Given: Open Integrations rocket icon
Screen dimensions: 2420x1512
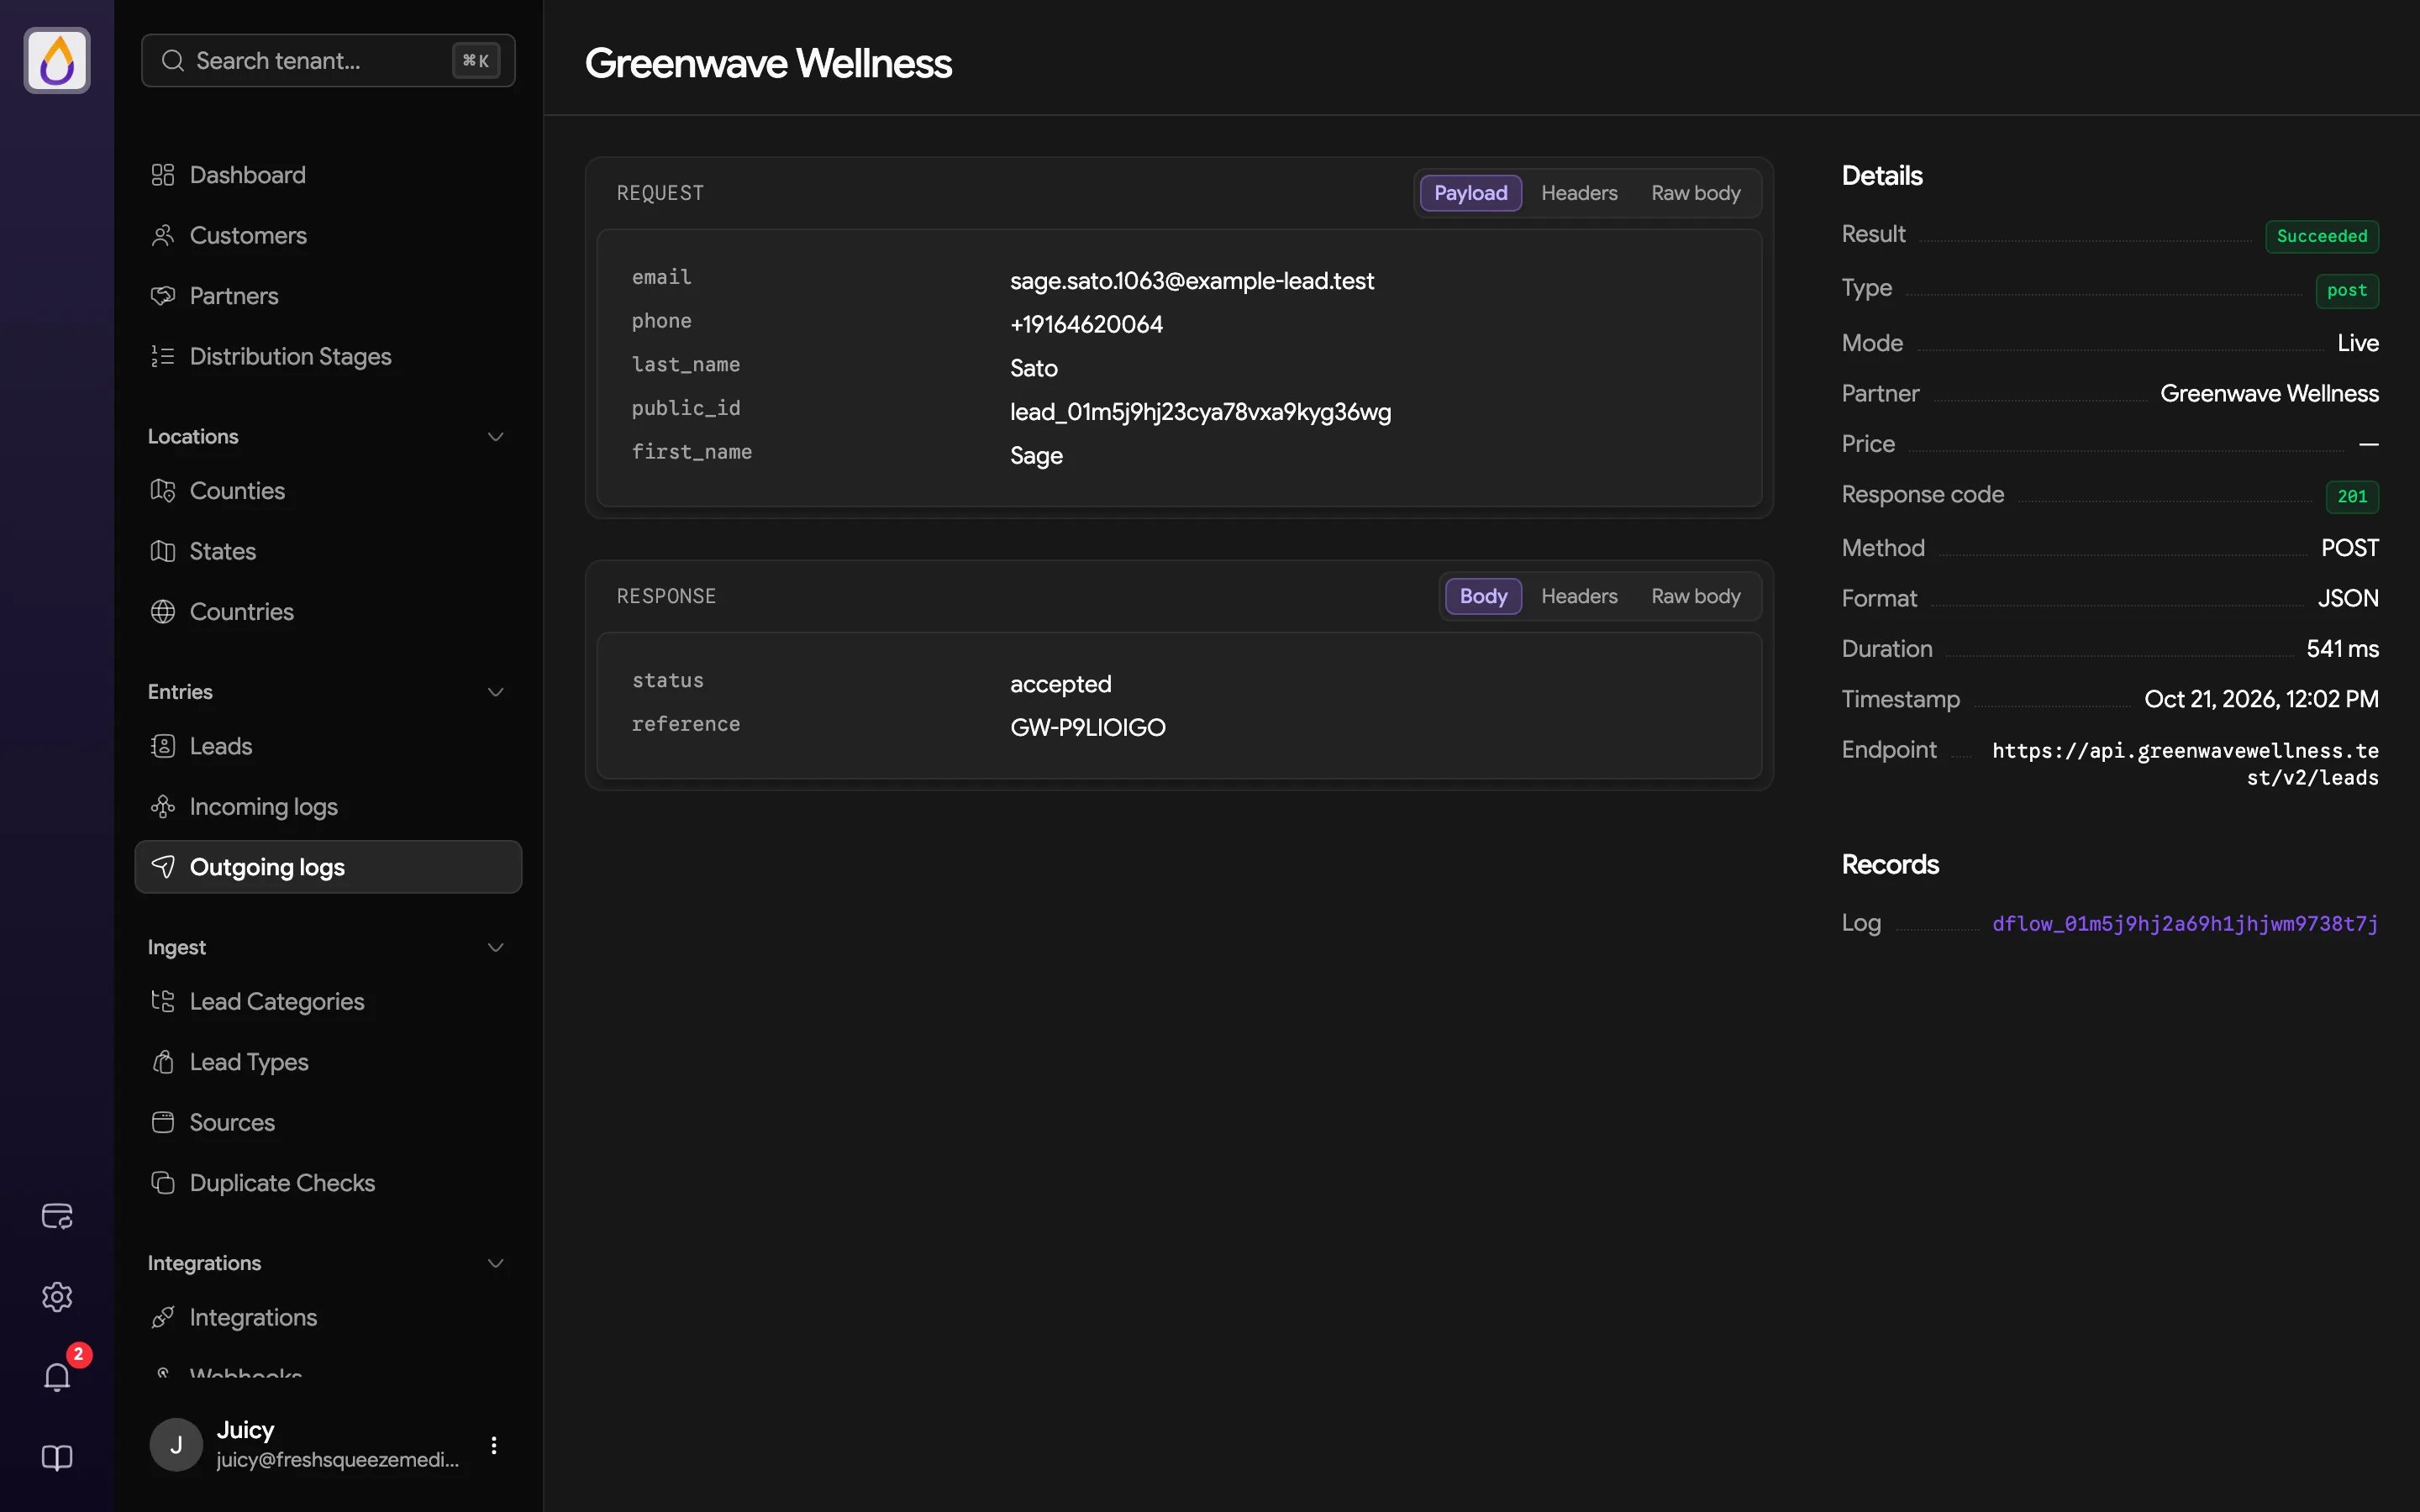Looking at the screenshot, I should click(163, 1317).
